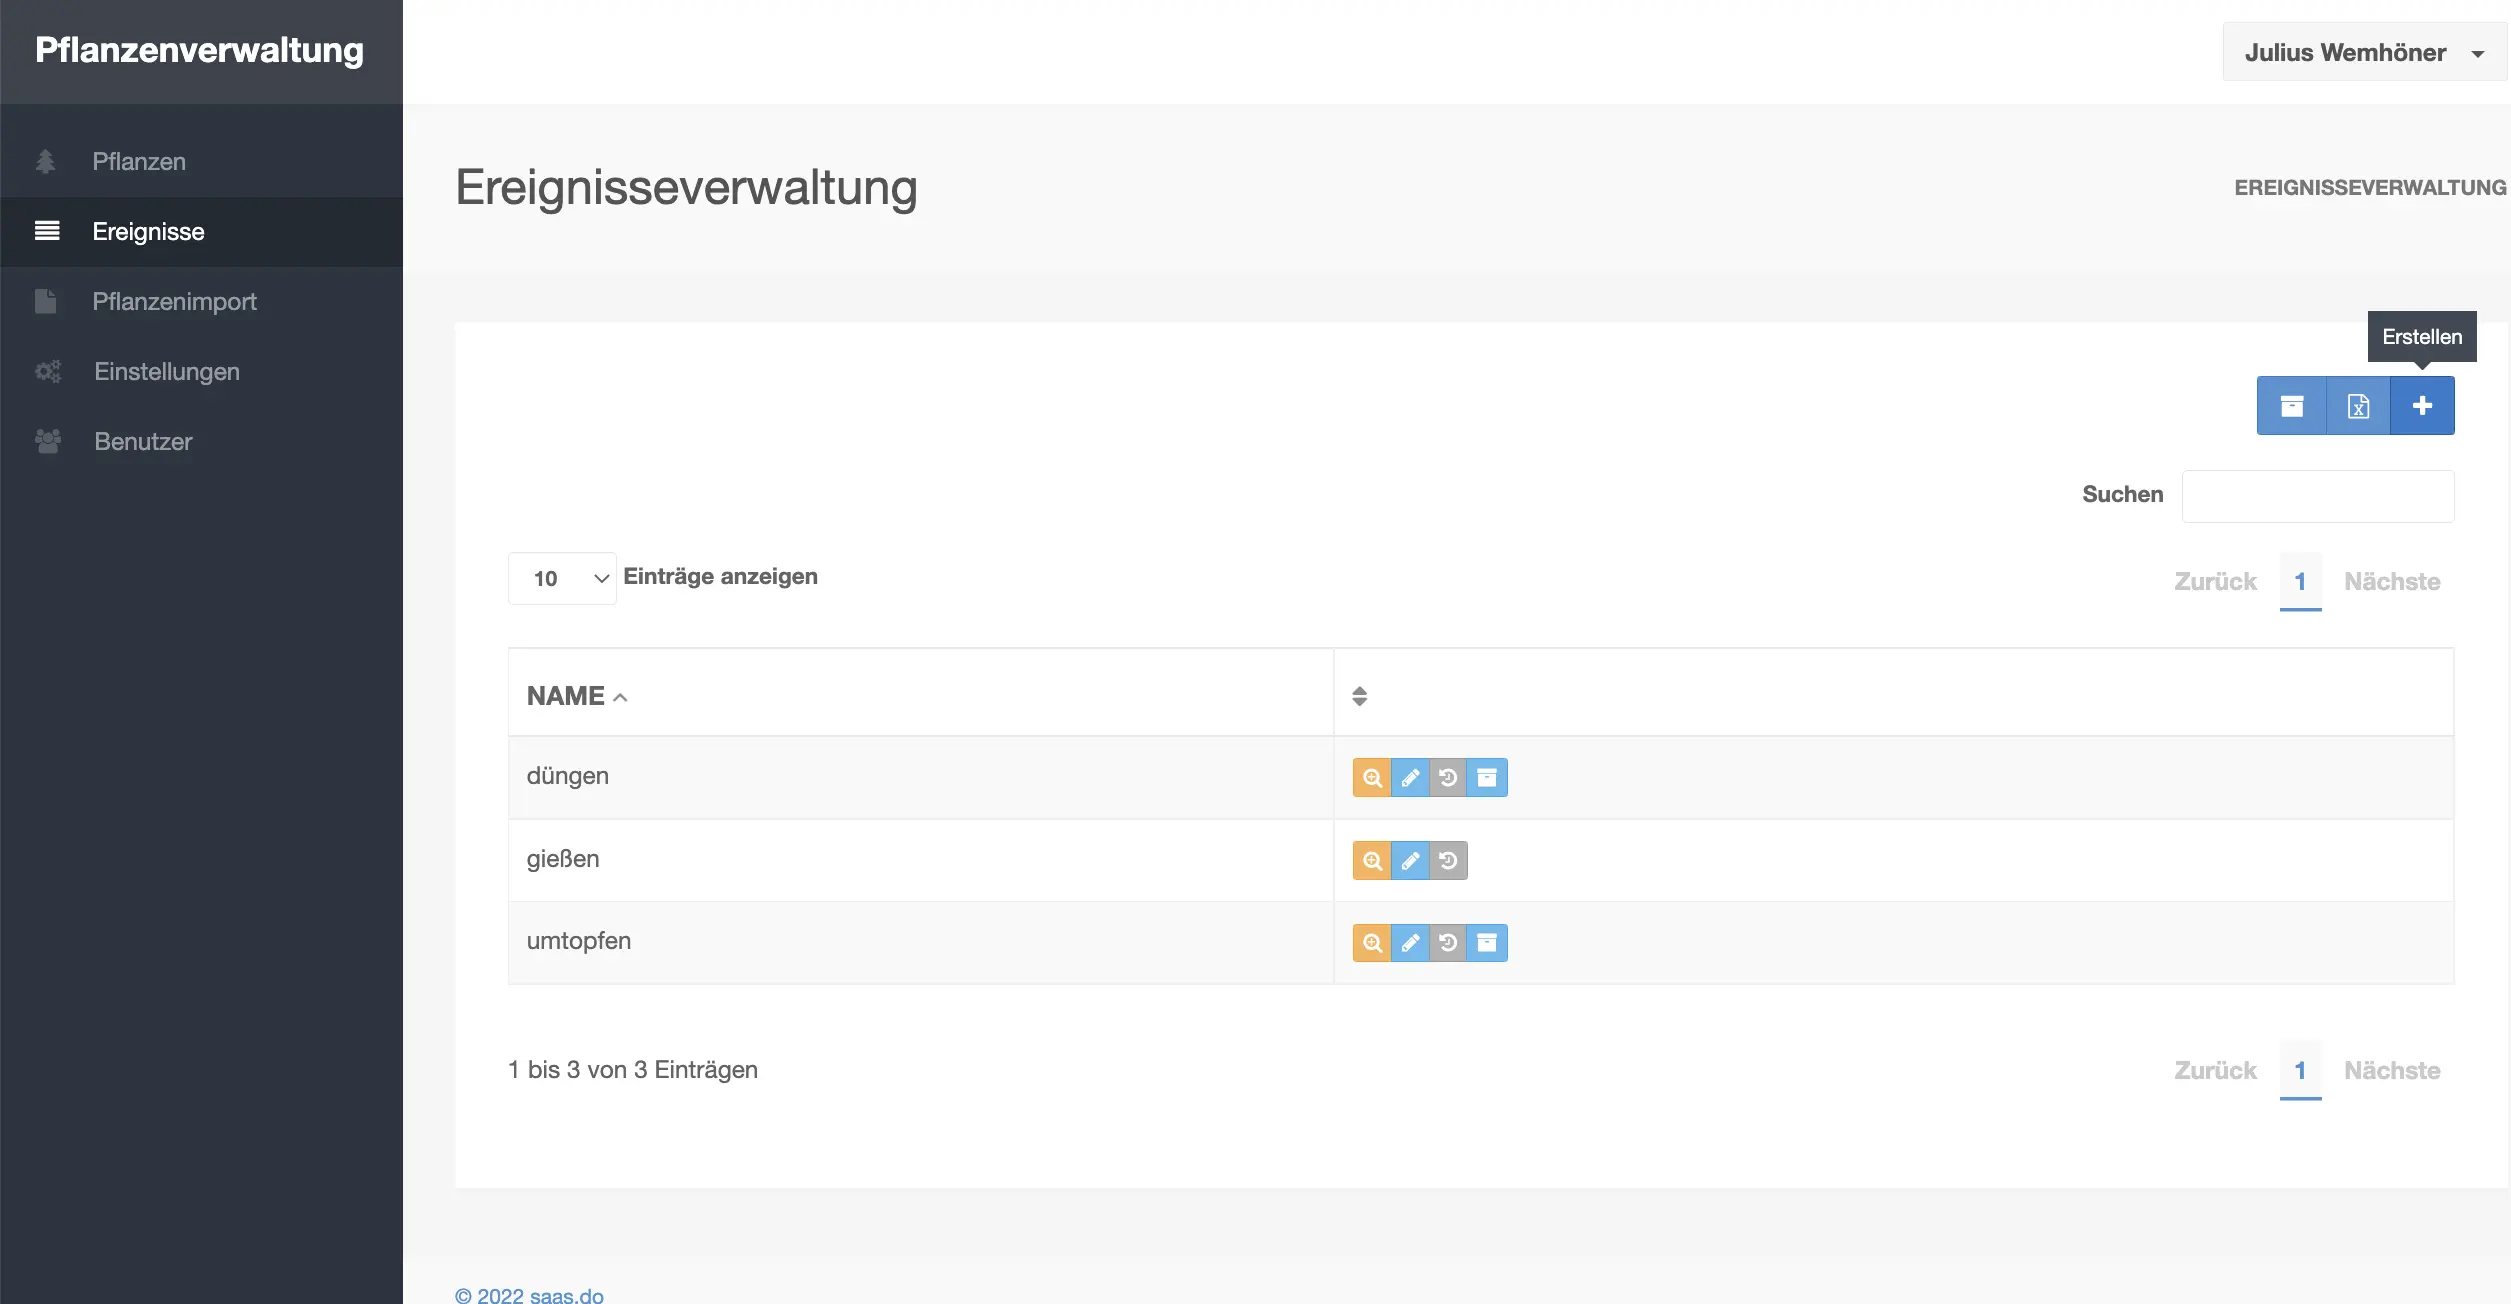Edit the gießen event with pencil icon

[x=1410, y=861]
